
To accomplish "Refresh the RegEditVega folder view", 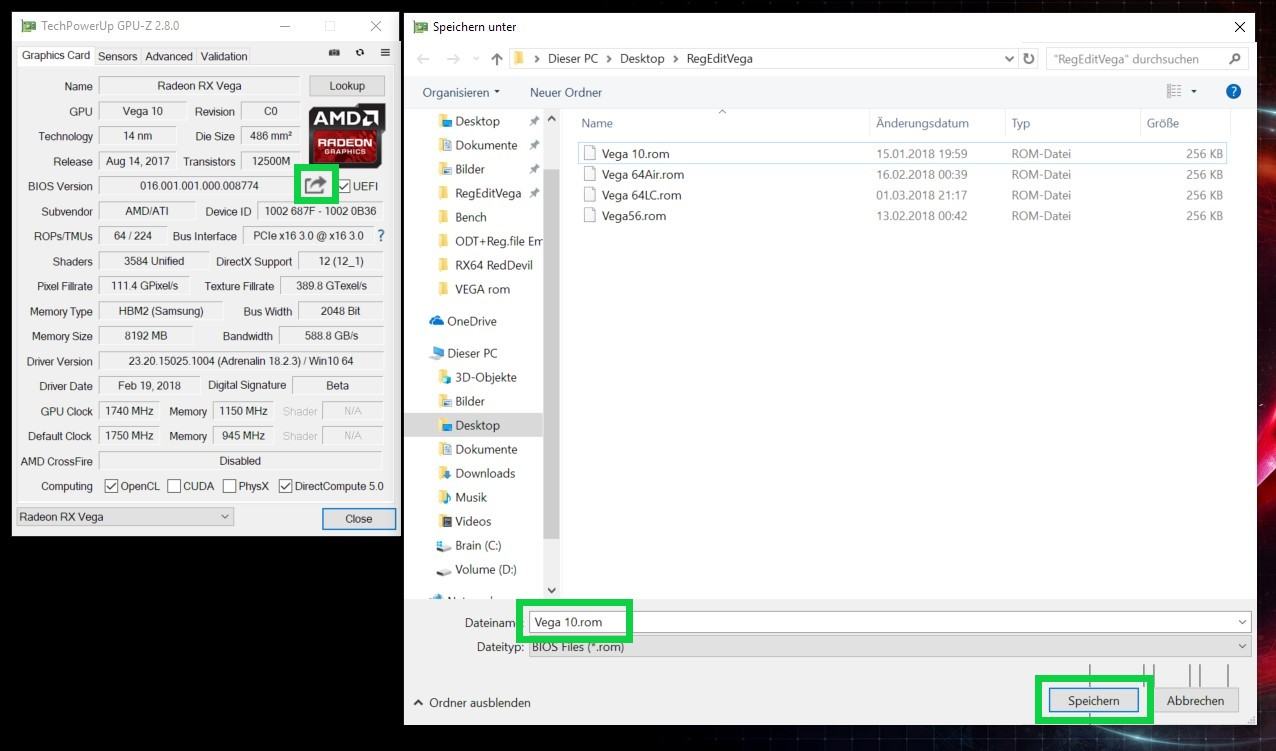I will point(1029,59).
